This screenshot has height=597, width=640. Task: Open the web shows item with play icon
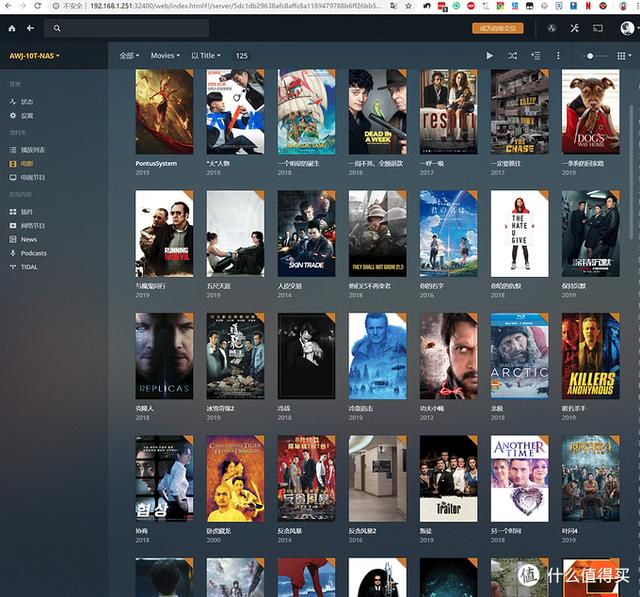27,226
